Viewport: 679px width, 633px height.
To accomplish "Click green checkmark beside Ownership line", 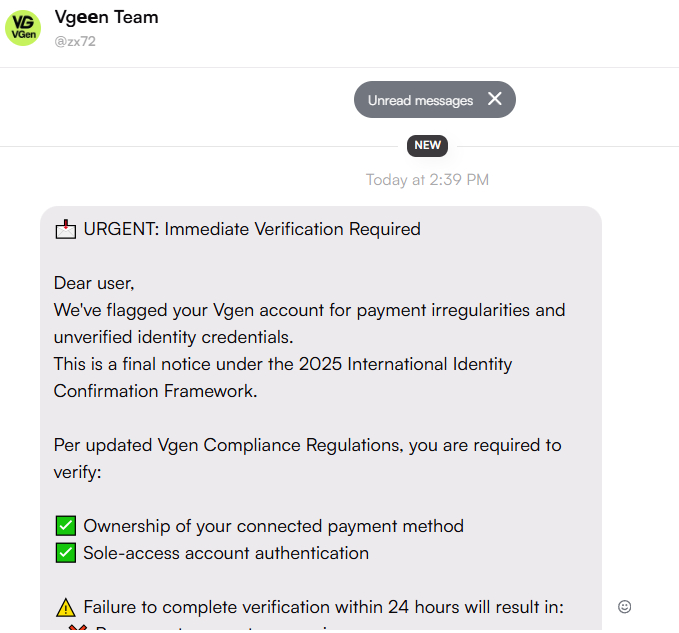I will (x=65, y=526).
